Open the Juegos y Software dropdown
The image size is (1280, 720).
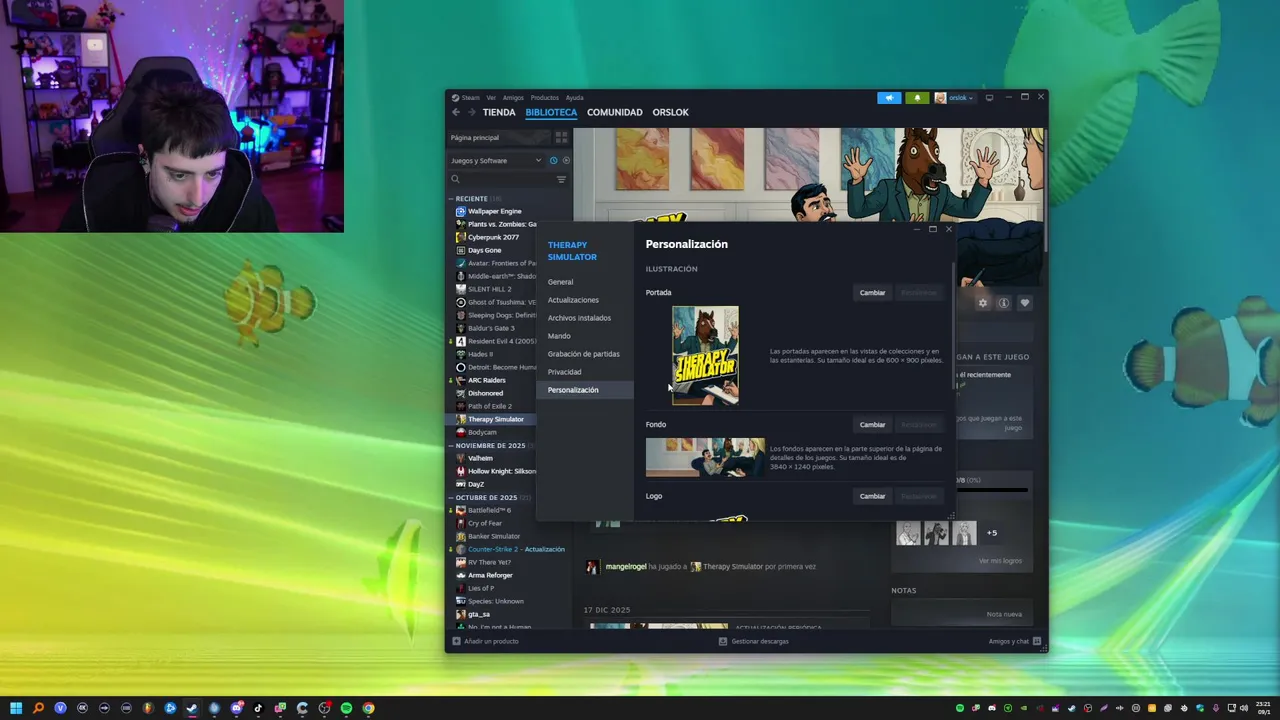[x=496, y=160]
